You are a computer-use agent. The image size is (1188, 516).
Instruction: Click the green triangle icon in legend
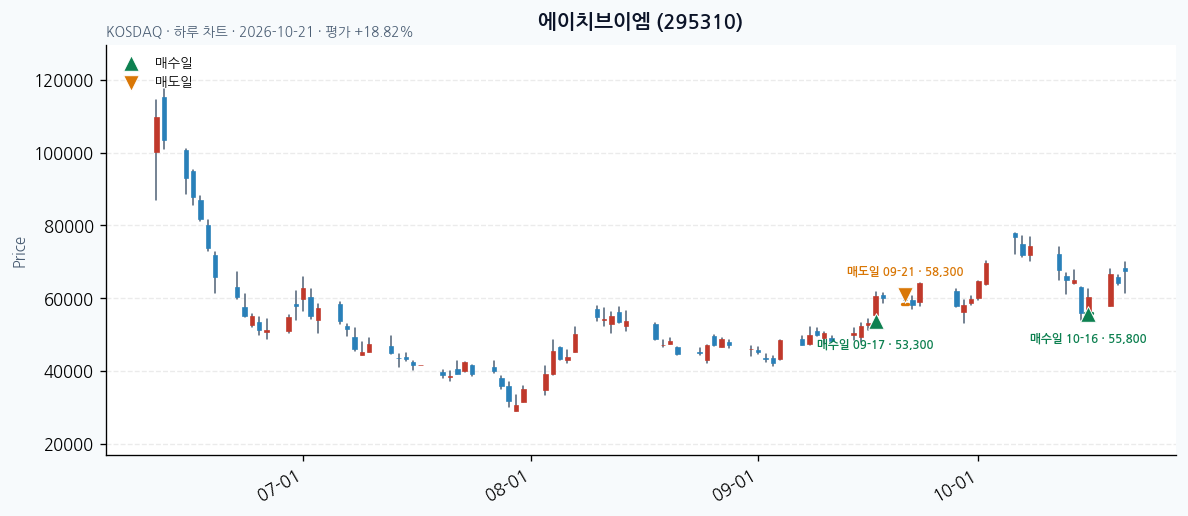[x=131, y=64]
